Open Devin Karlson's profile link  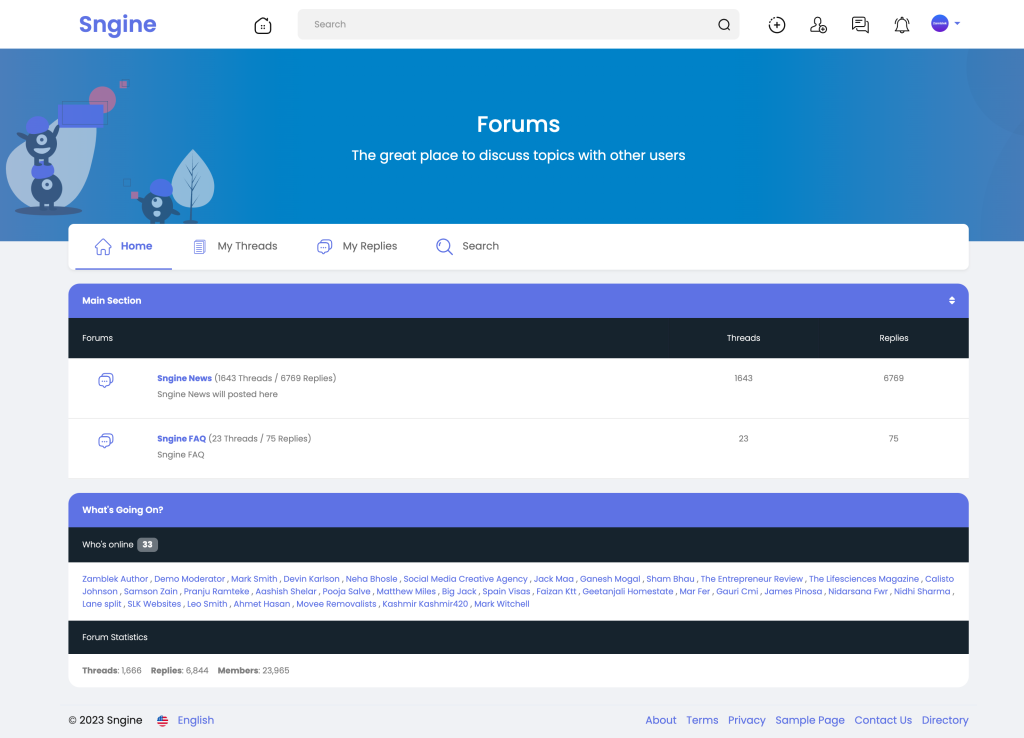pos(312,579)
